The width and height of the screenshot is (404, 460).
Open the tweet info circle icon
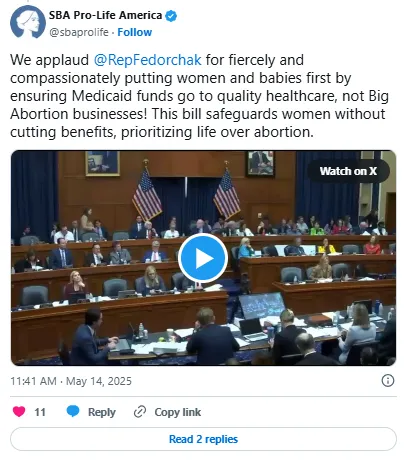point(388,381)
